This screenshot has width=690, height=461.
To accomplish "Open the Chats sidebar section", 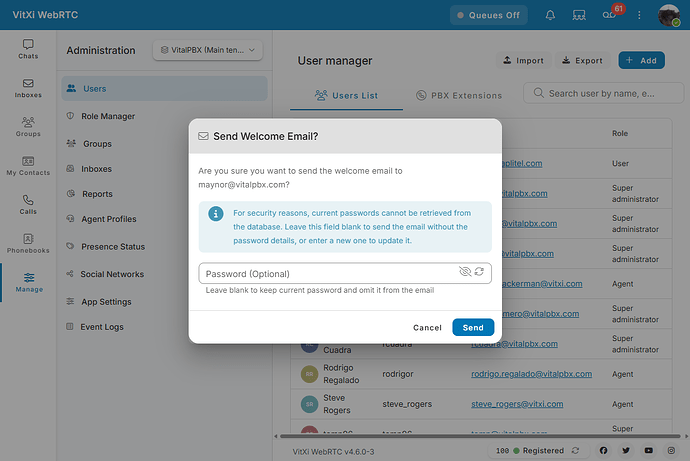I will [28, 49].
